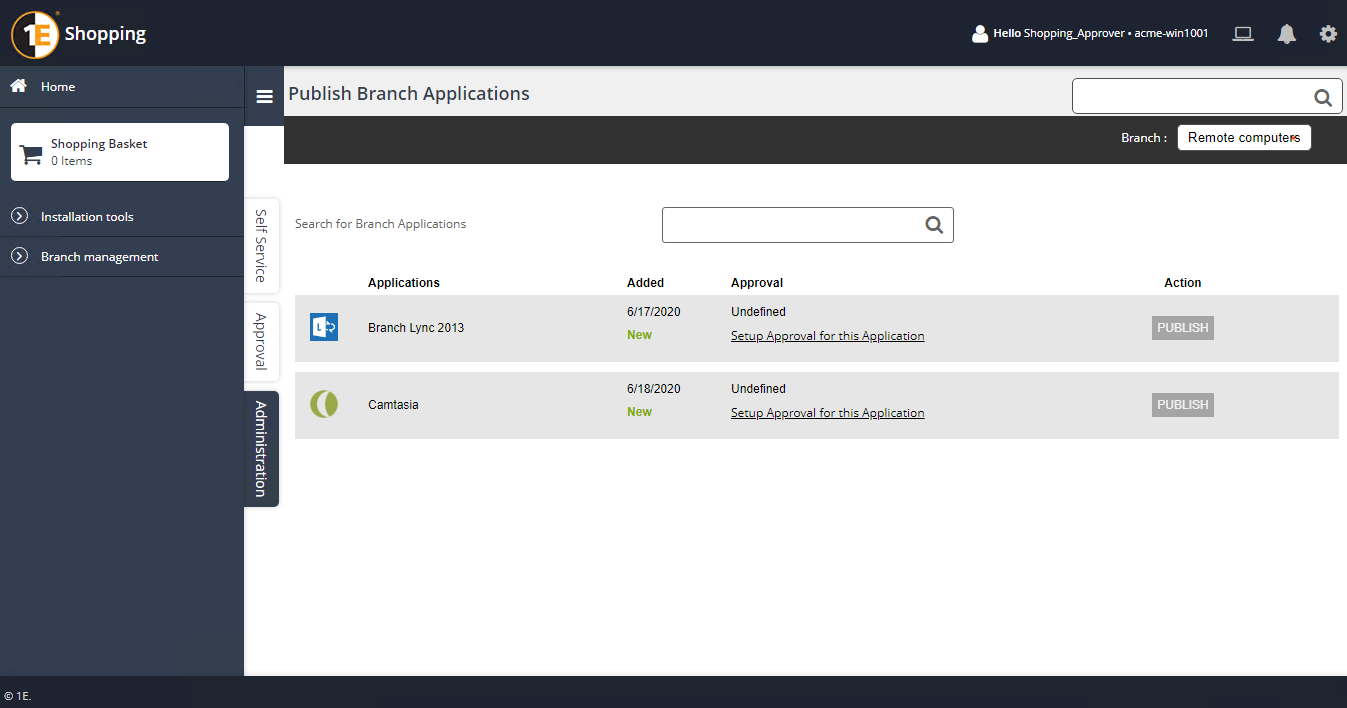Publish the Branch Lync 2013 application
The image size is (1347, 708).
(1182, 328)
